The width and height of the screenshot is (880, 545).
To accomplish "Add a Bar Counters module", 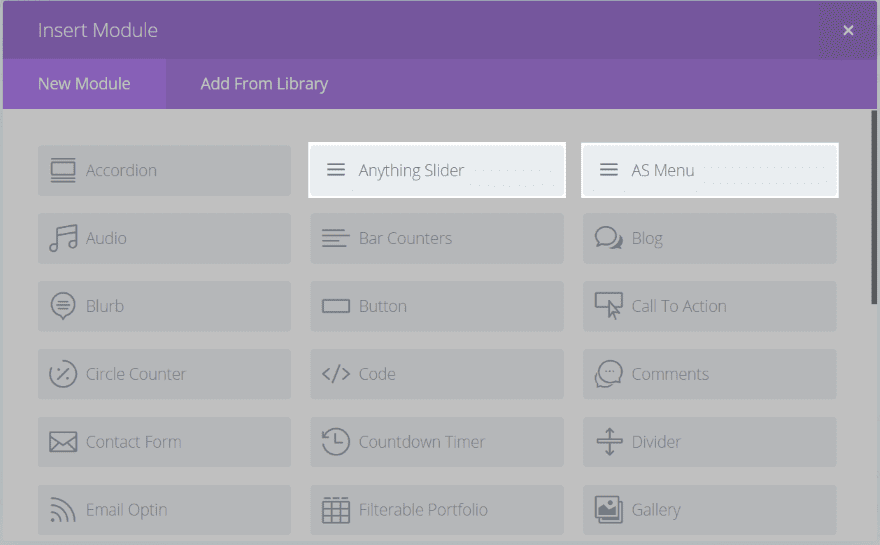I will (437, 239).
